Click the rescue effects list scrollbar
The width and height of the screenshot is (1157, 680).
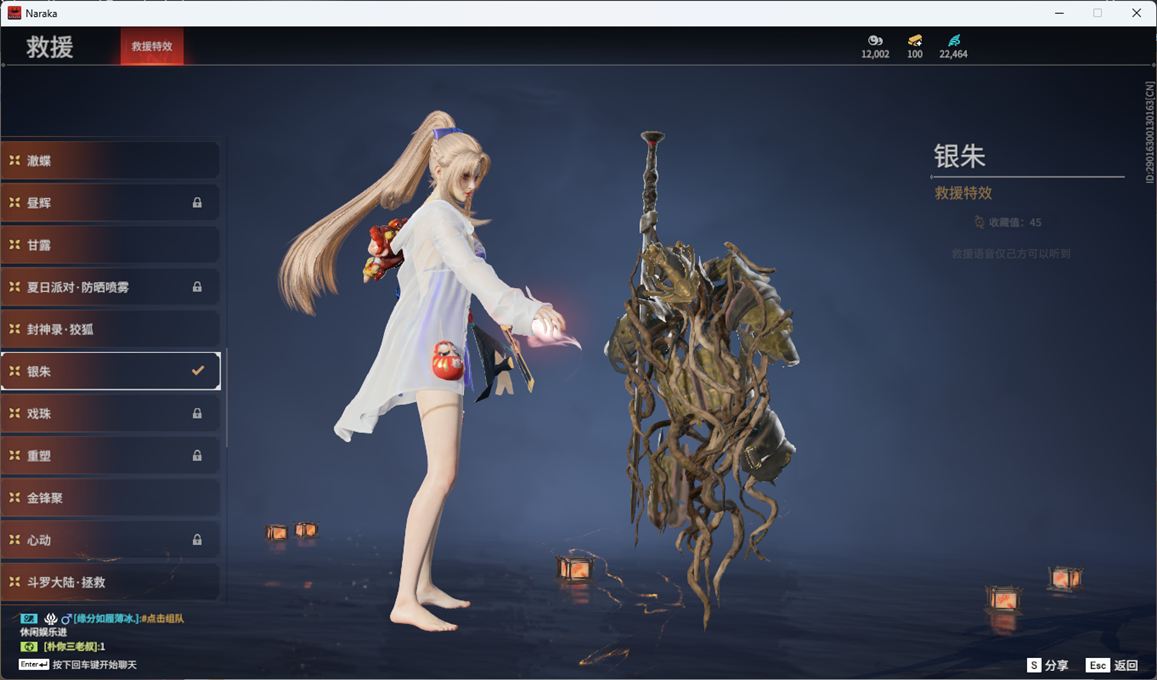[227, 398]
